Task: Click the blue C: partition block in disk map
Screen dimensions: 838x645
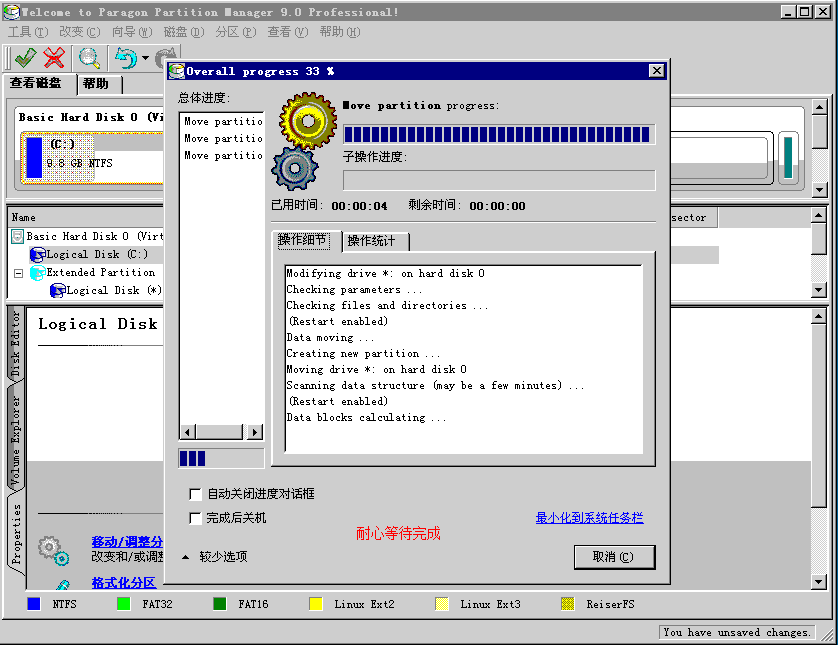Action: (35, 158)
